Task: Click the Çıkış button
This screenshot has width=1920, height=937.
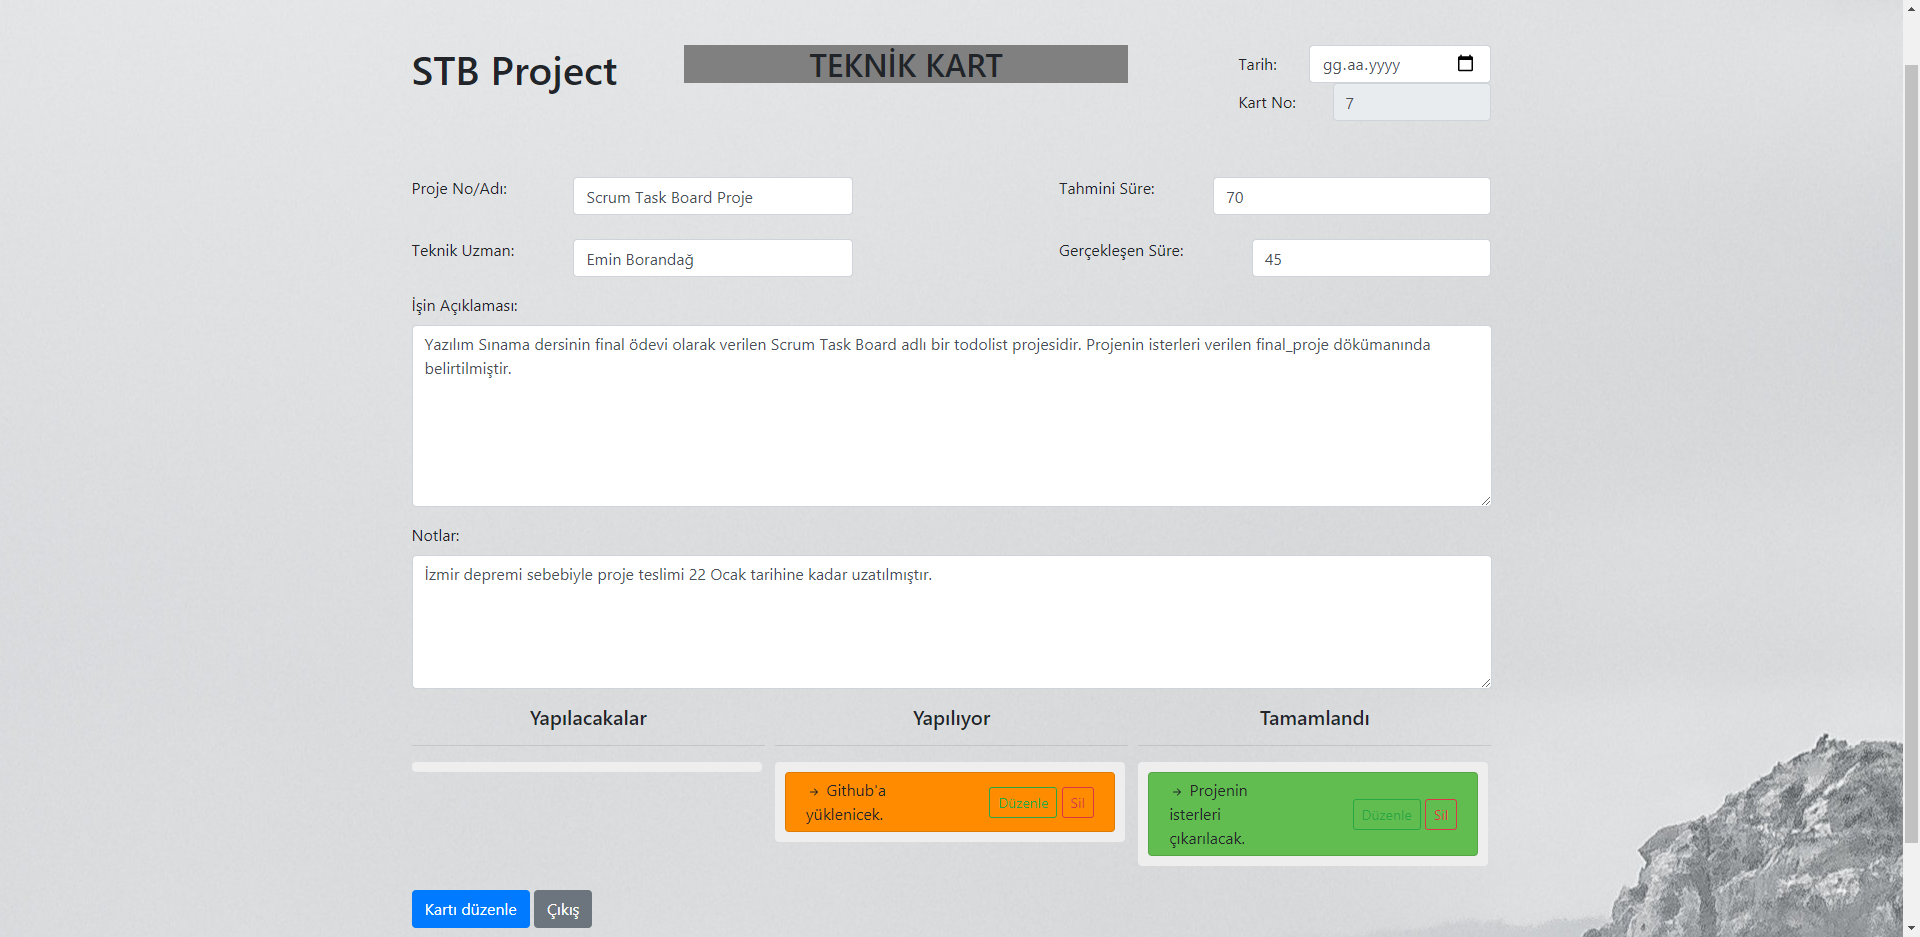Action: click(562, 909)
